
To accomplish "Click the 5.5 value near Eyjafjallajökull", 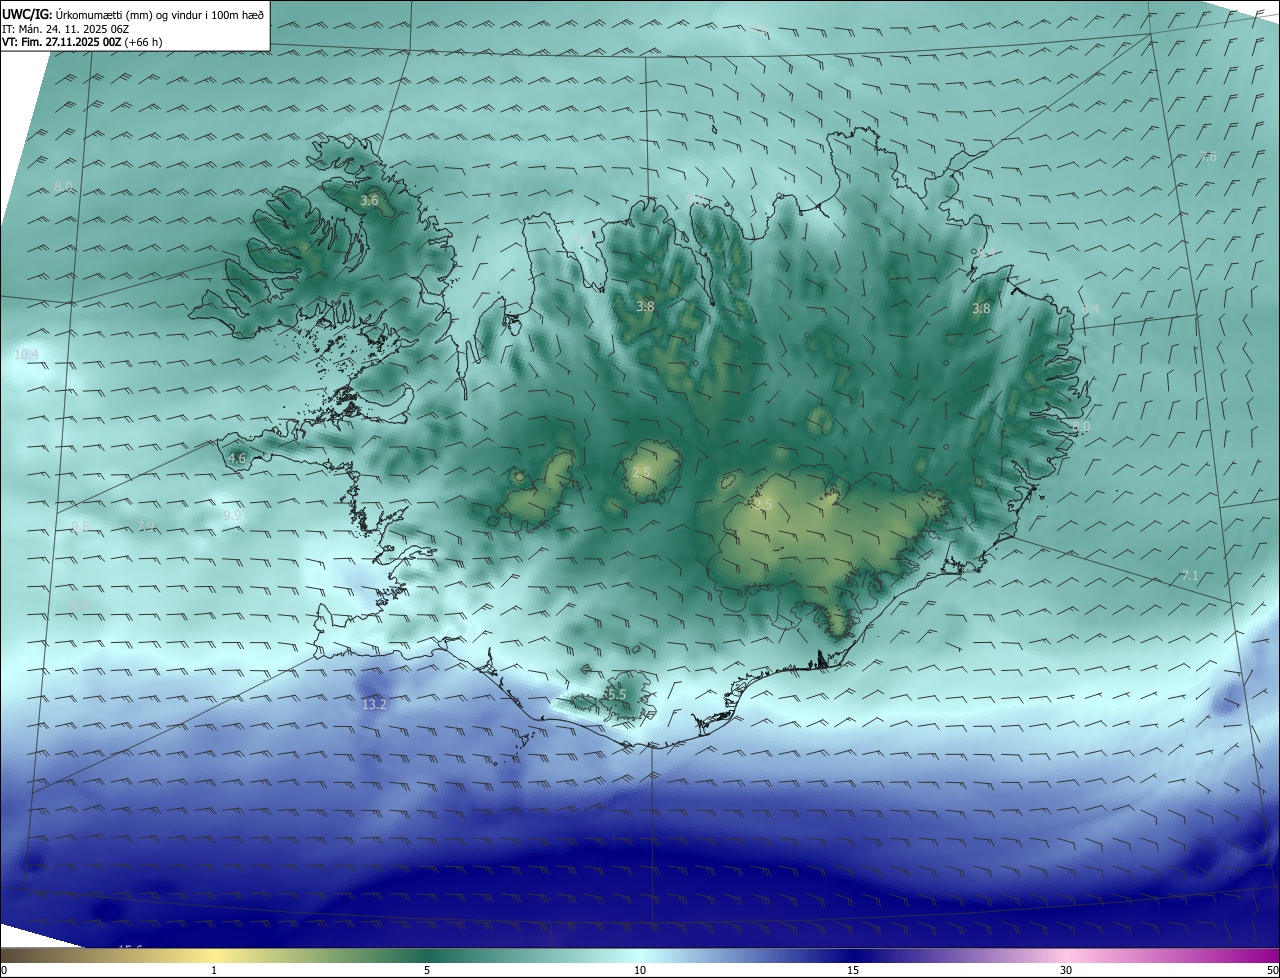I will pyautogui.click(x=615, y=694).
